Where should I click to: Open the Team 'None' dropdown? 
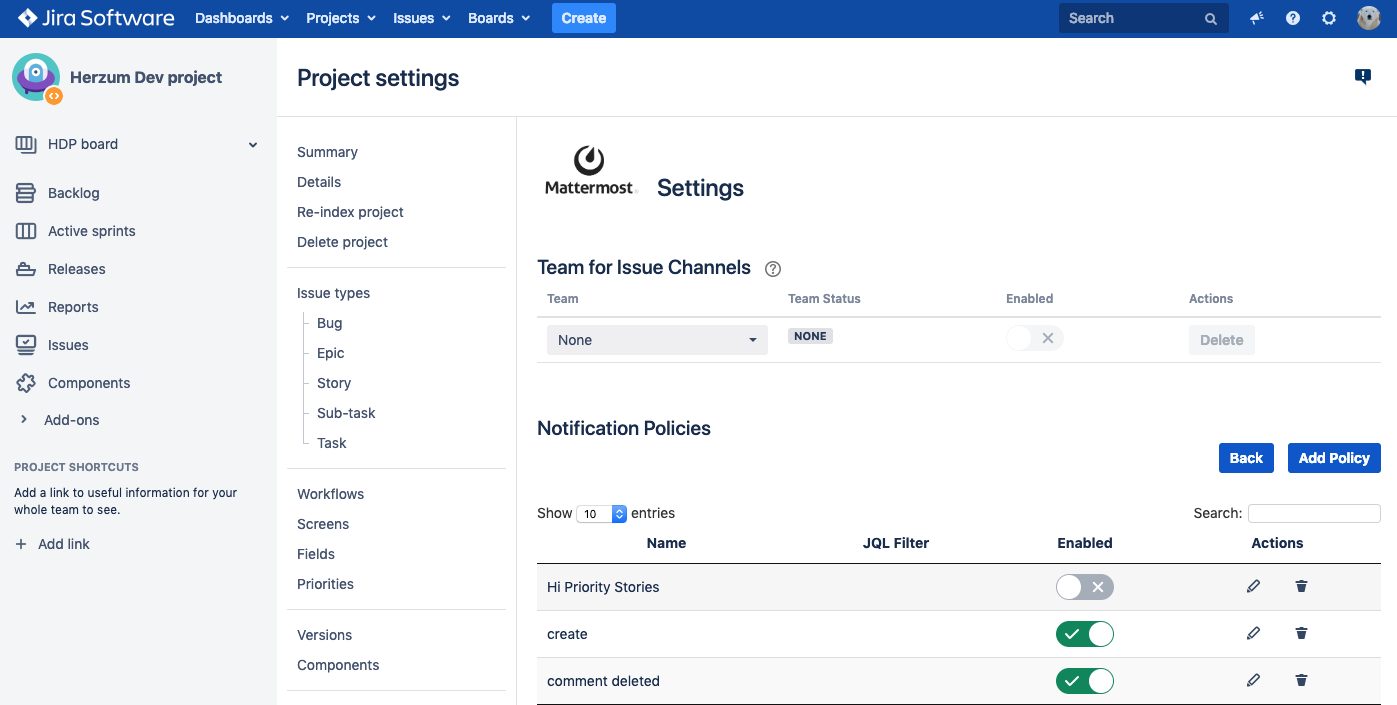coord(657,340)
